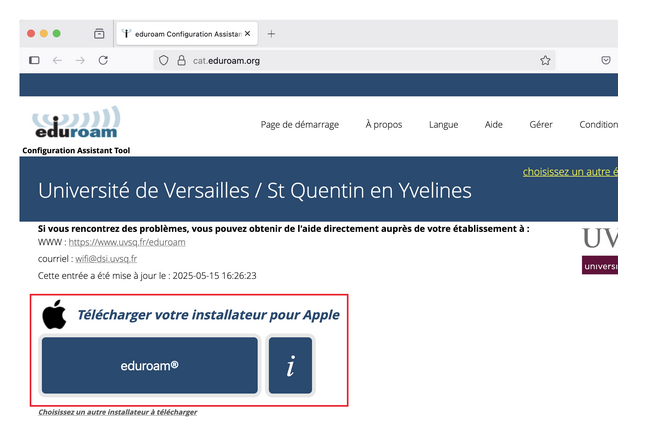This screenshot has width=647, height=438.
Task: Follow the uvsq.fr/eduroam help link
Action: 127,242
